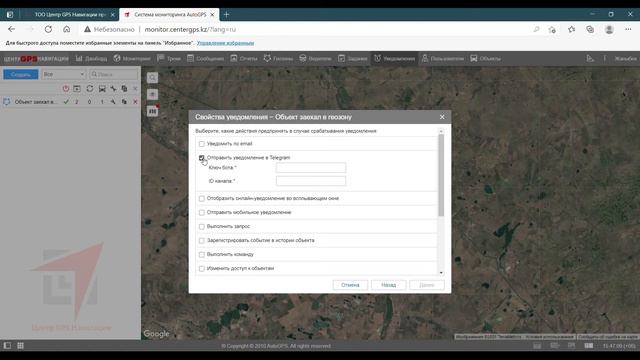The width and height of the screenshot is (640, 360).
Task: Click the browser collections icon
Action: coord(590,29)
